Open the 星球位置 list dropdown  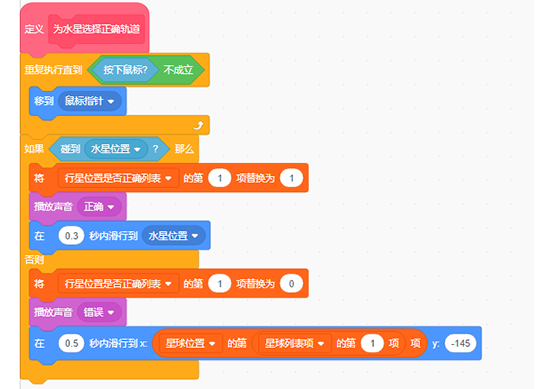190,343
